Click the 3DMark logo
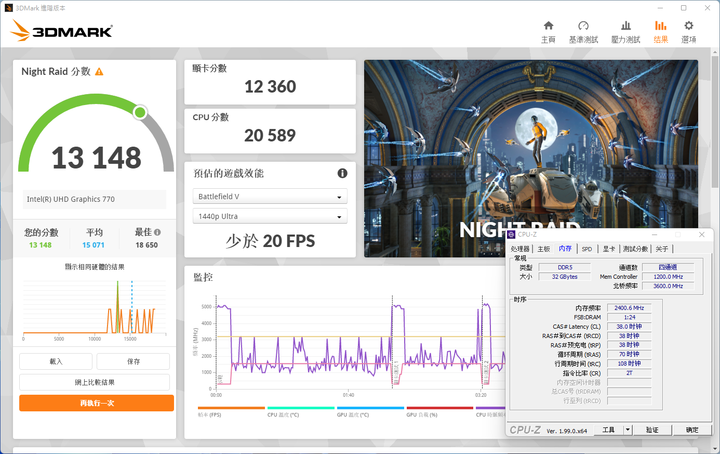This screenshot has height=454, width=720. point(61,31)
